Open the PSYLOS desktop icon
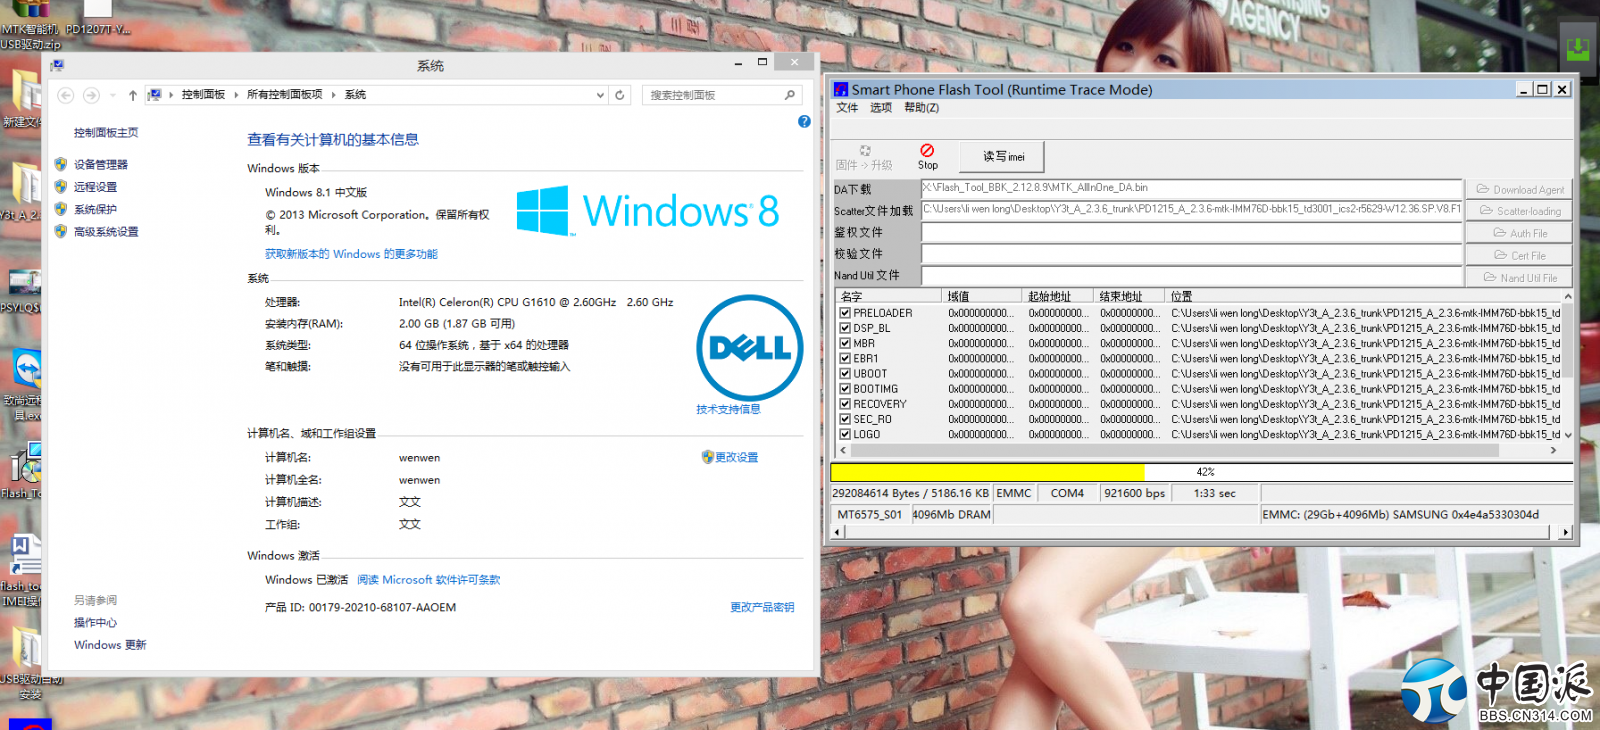Image resolution: width=1600 pixels, height=730 pixels. click(24, 283)
